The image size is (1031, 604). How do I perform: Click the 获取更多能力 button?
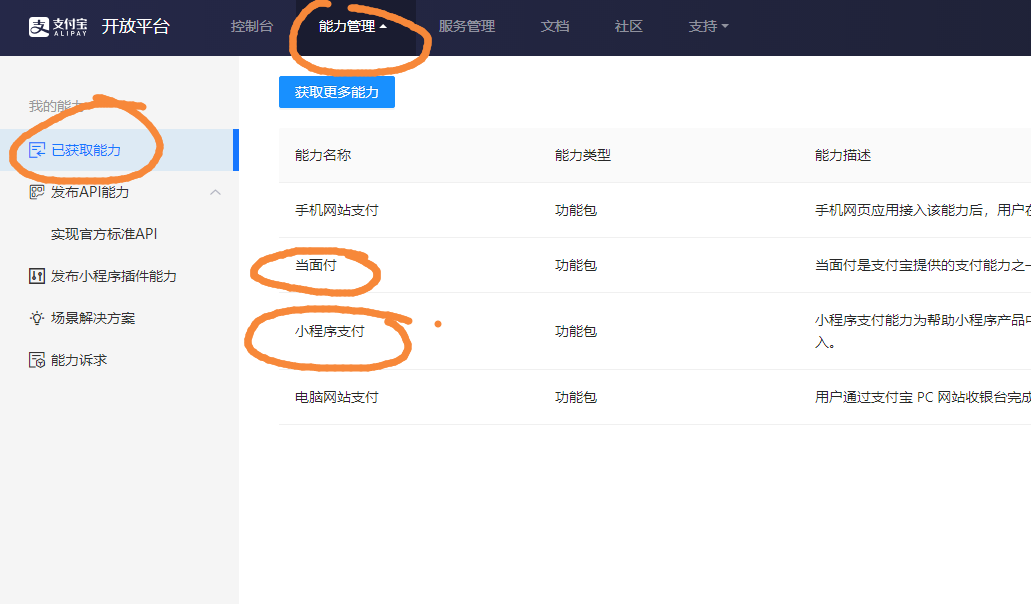click(x=337, y=92)
